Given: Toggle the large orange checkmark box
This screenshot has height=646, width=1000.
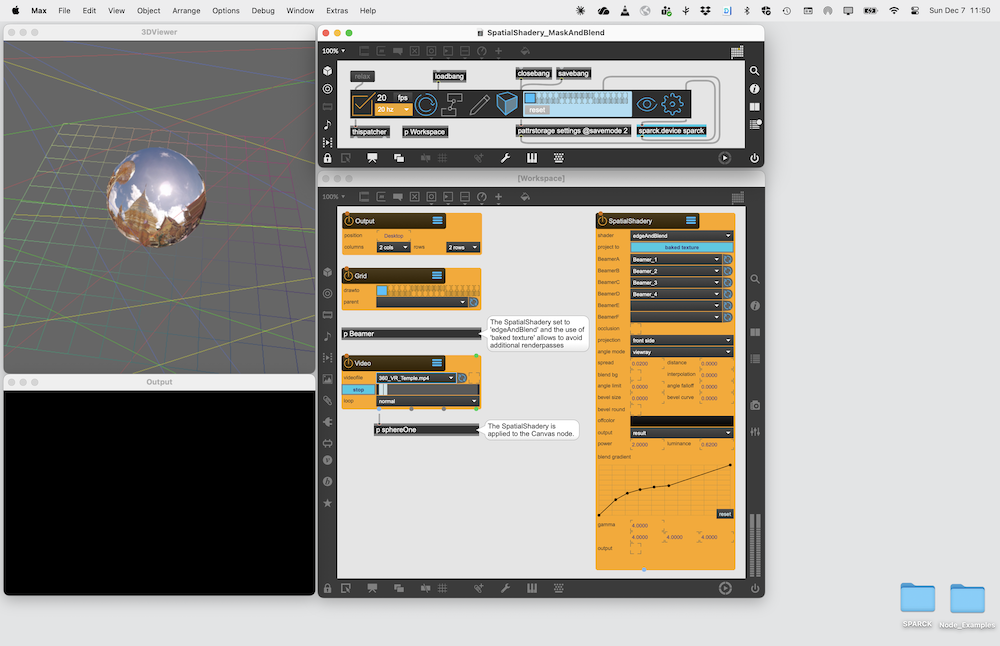Looking at the screenshot, I should [363, 104].
